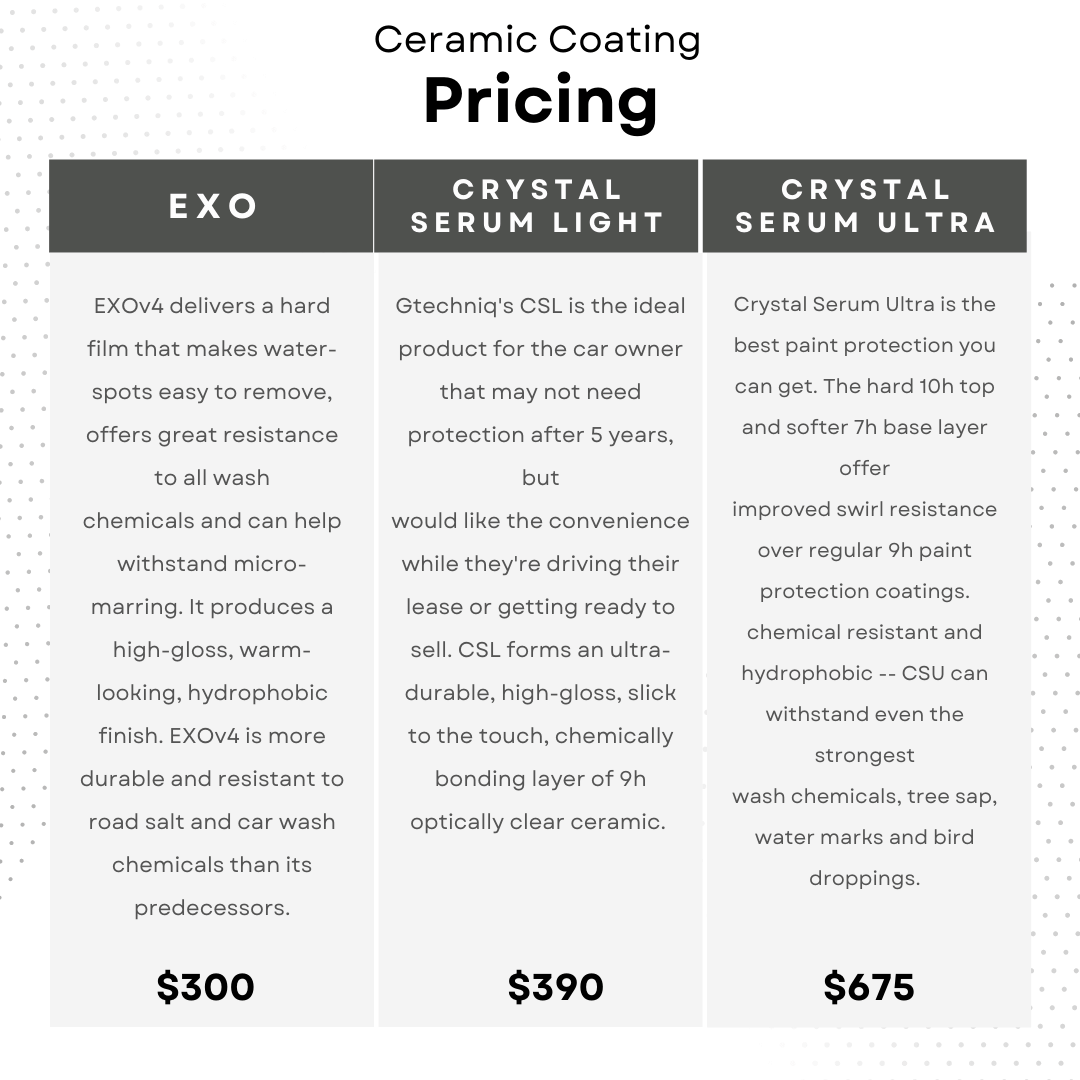The height and width of the screenshot is (1080, 1080).
Task: Click the "EXOv4 delivers a hard" line
Action: tap(212, 306)
